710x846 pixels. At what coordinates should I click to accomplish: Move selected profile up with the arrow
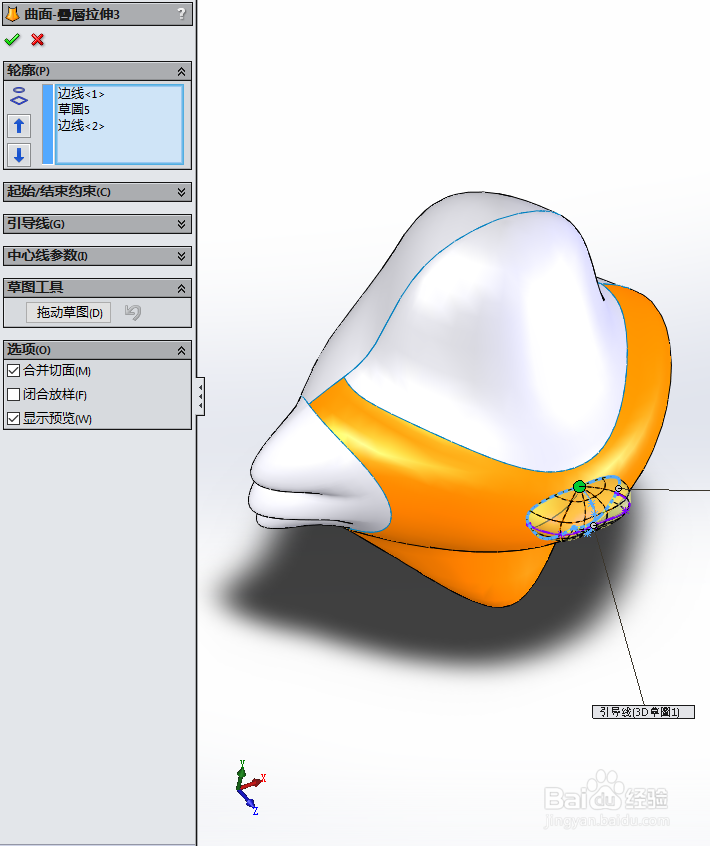click(19, 126)
